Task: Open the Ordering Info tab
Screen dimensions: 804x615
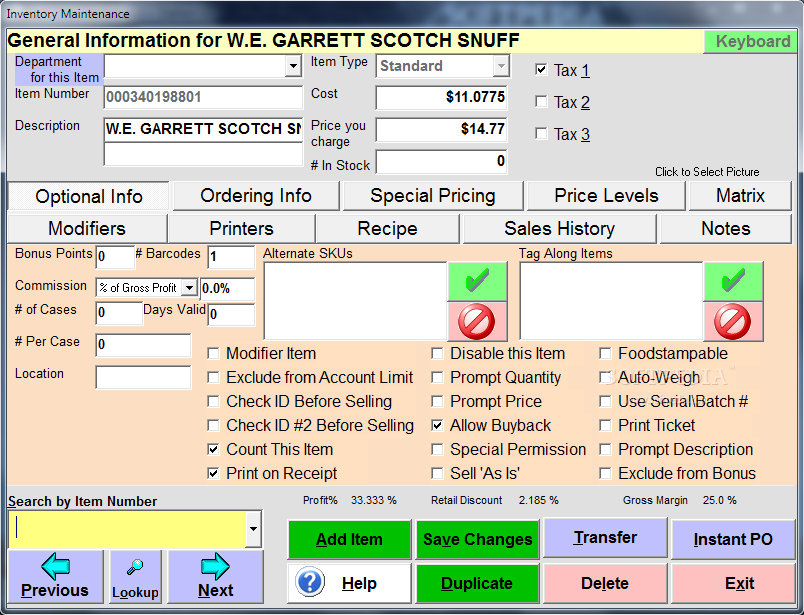Action: click(x=256, y=195)
